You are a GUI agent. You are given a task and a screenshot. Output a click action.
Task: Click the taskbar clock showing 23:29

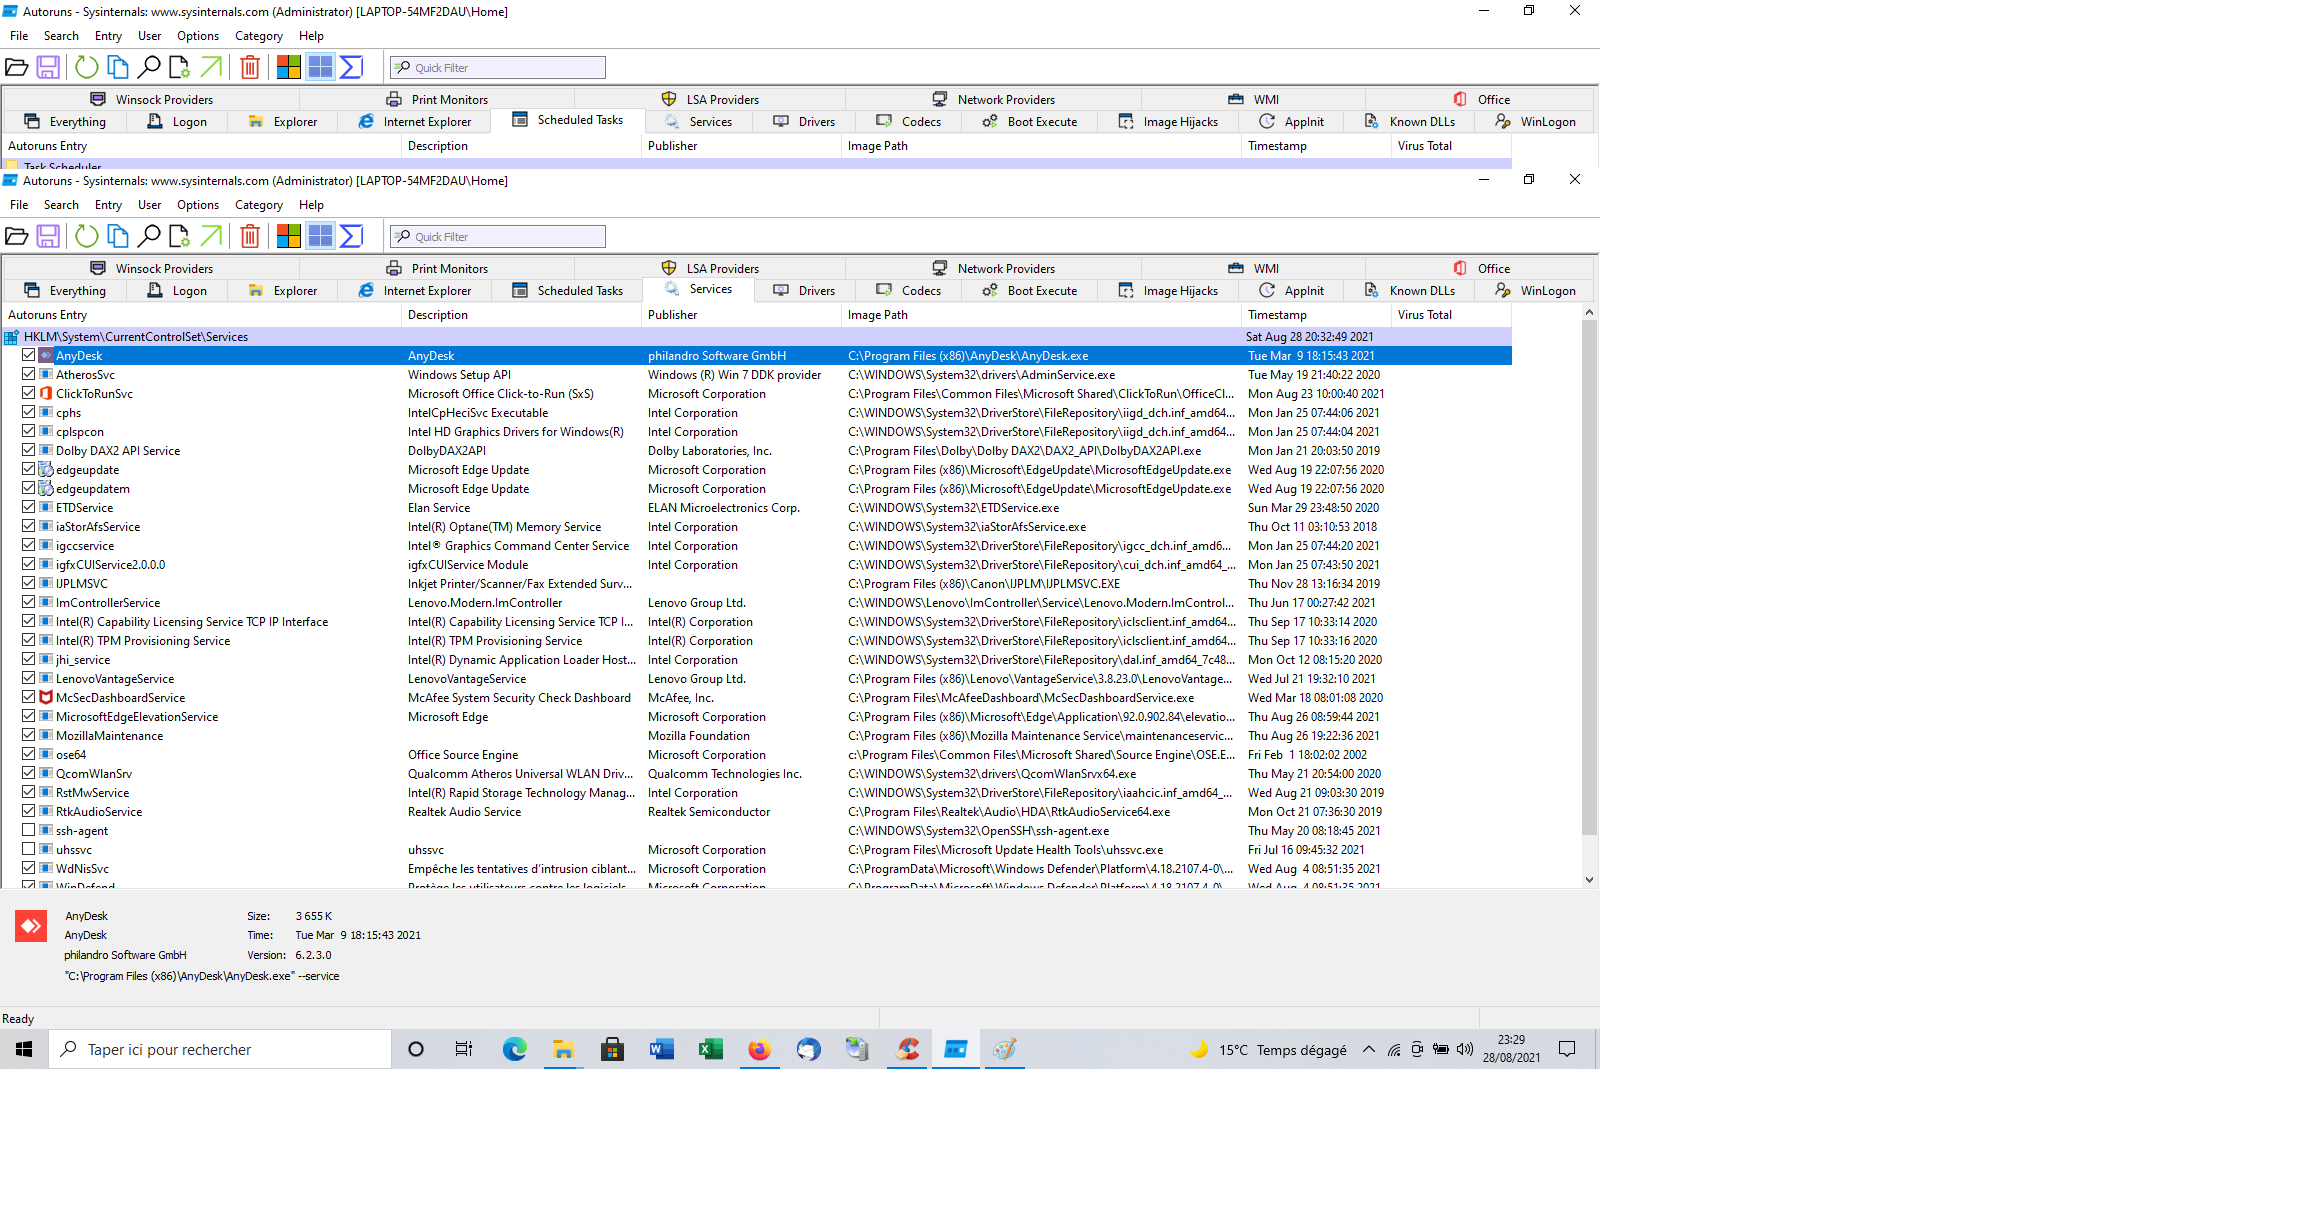click(x=1511, y=1049)
